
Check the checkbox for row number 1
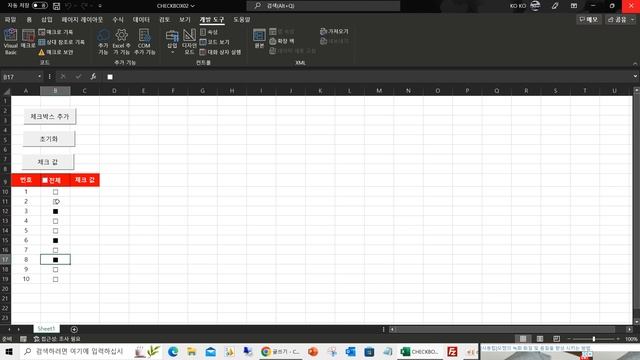56,192
